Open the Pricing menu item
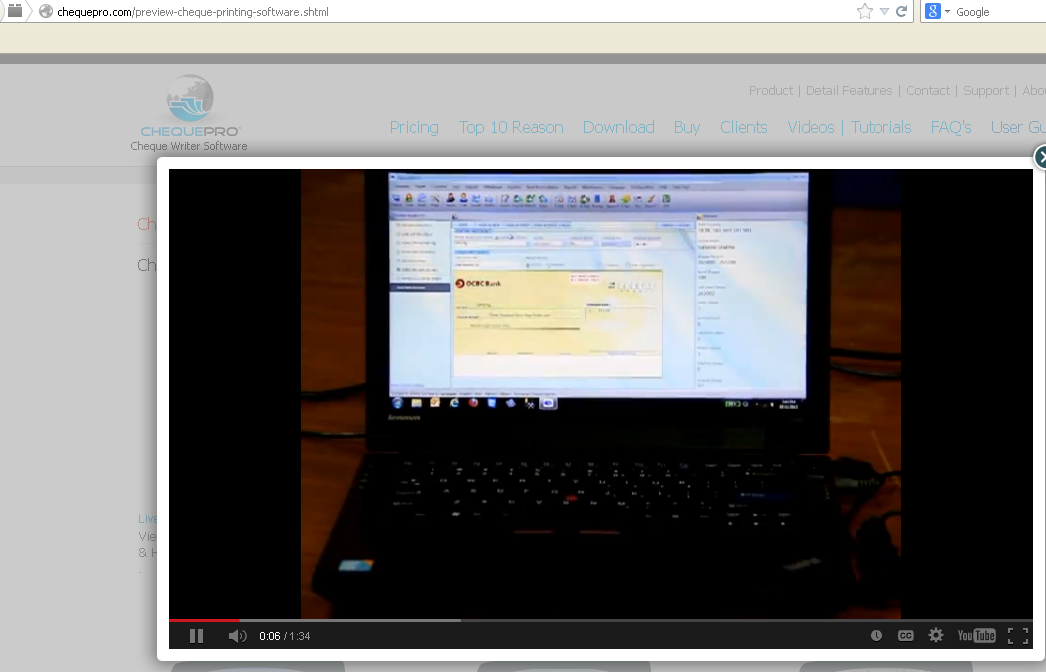1046x672 pixels. coord(414,127)
